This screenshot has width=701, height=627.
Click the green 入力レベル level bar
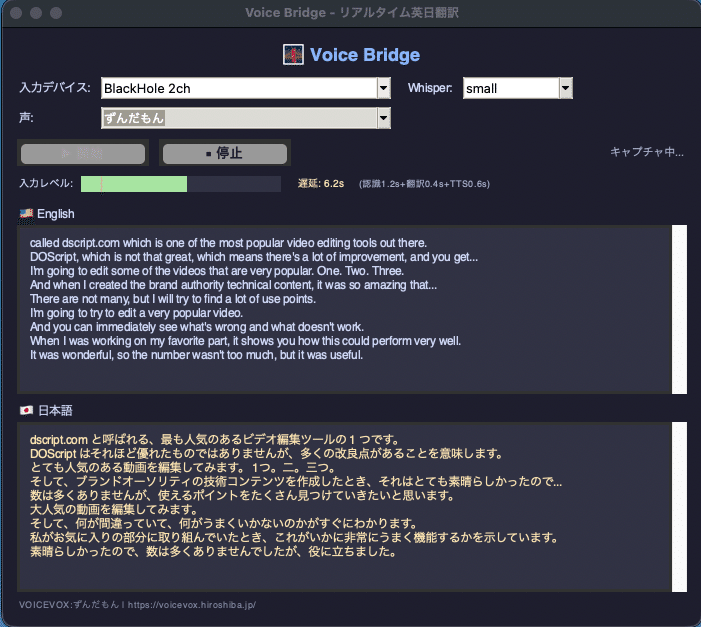[x=134, y=184]
